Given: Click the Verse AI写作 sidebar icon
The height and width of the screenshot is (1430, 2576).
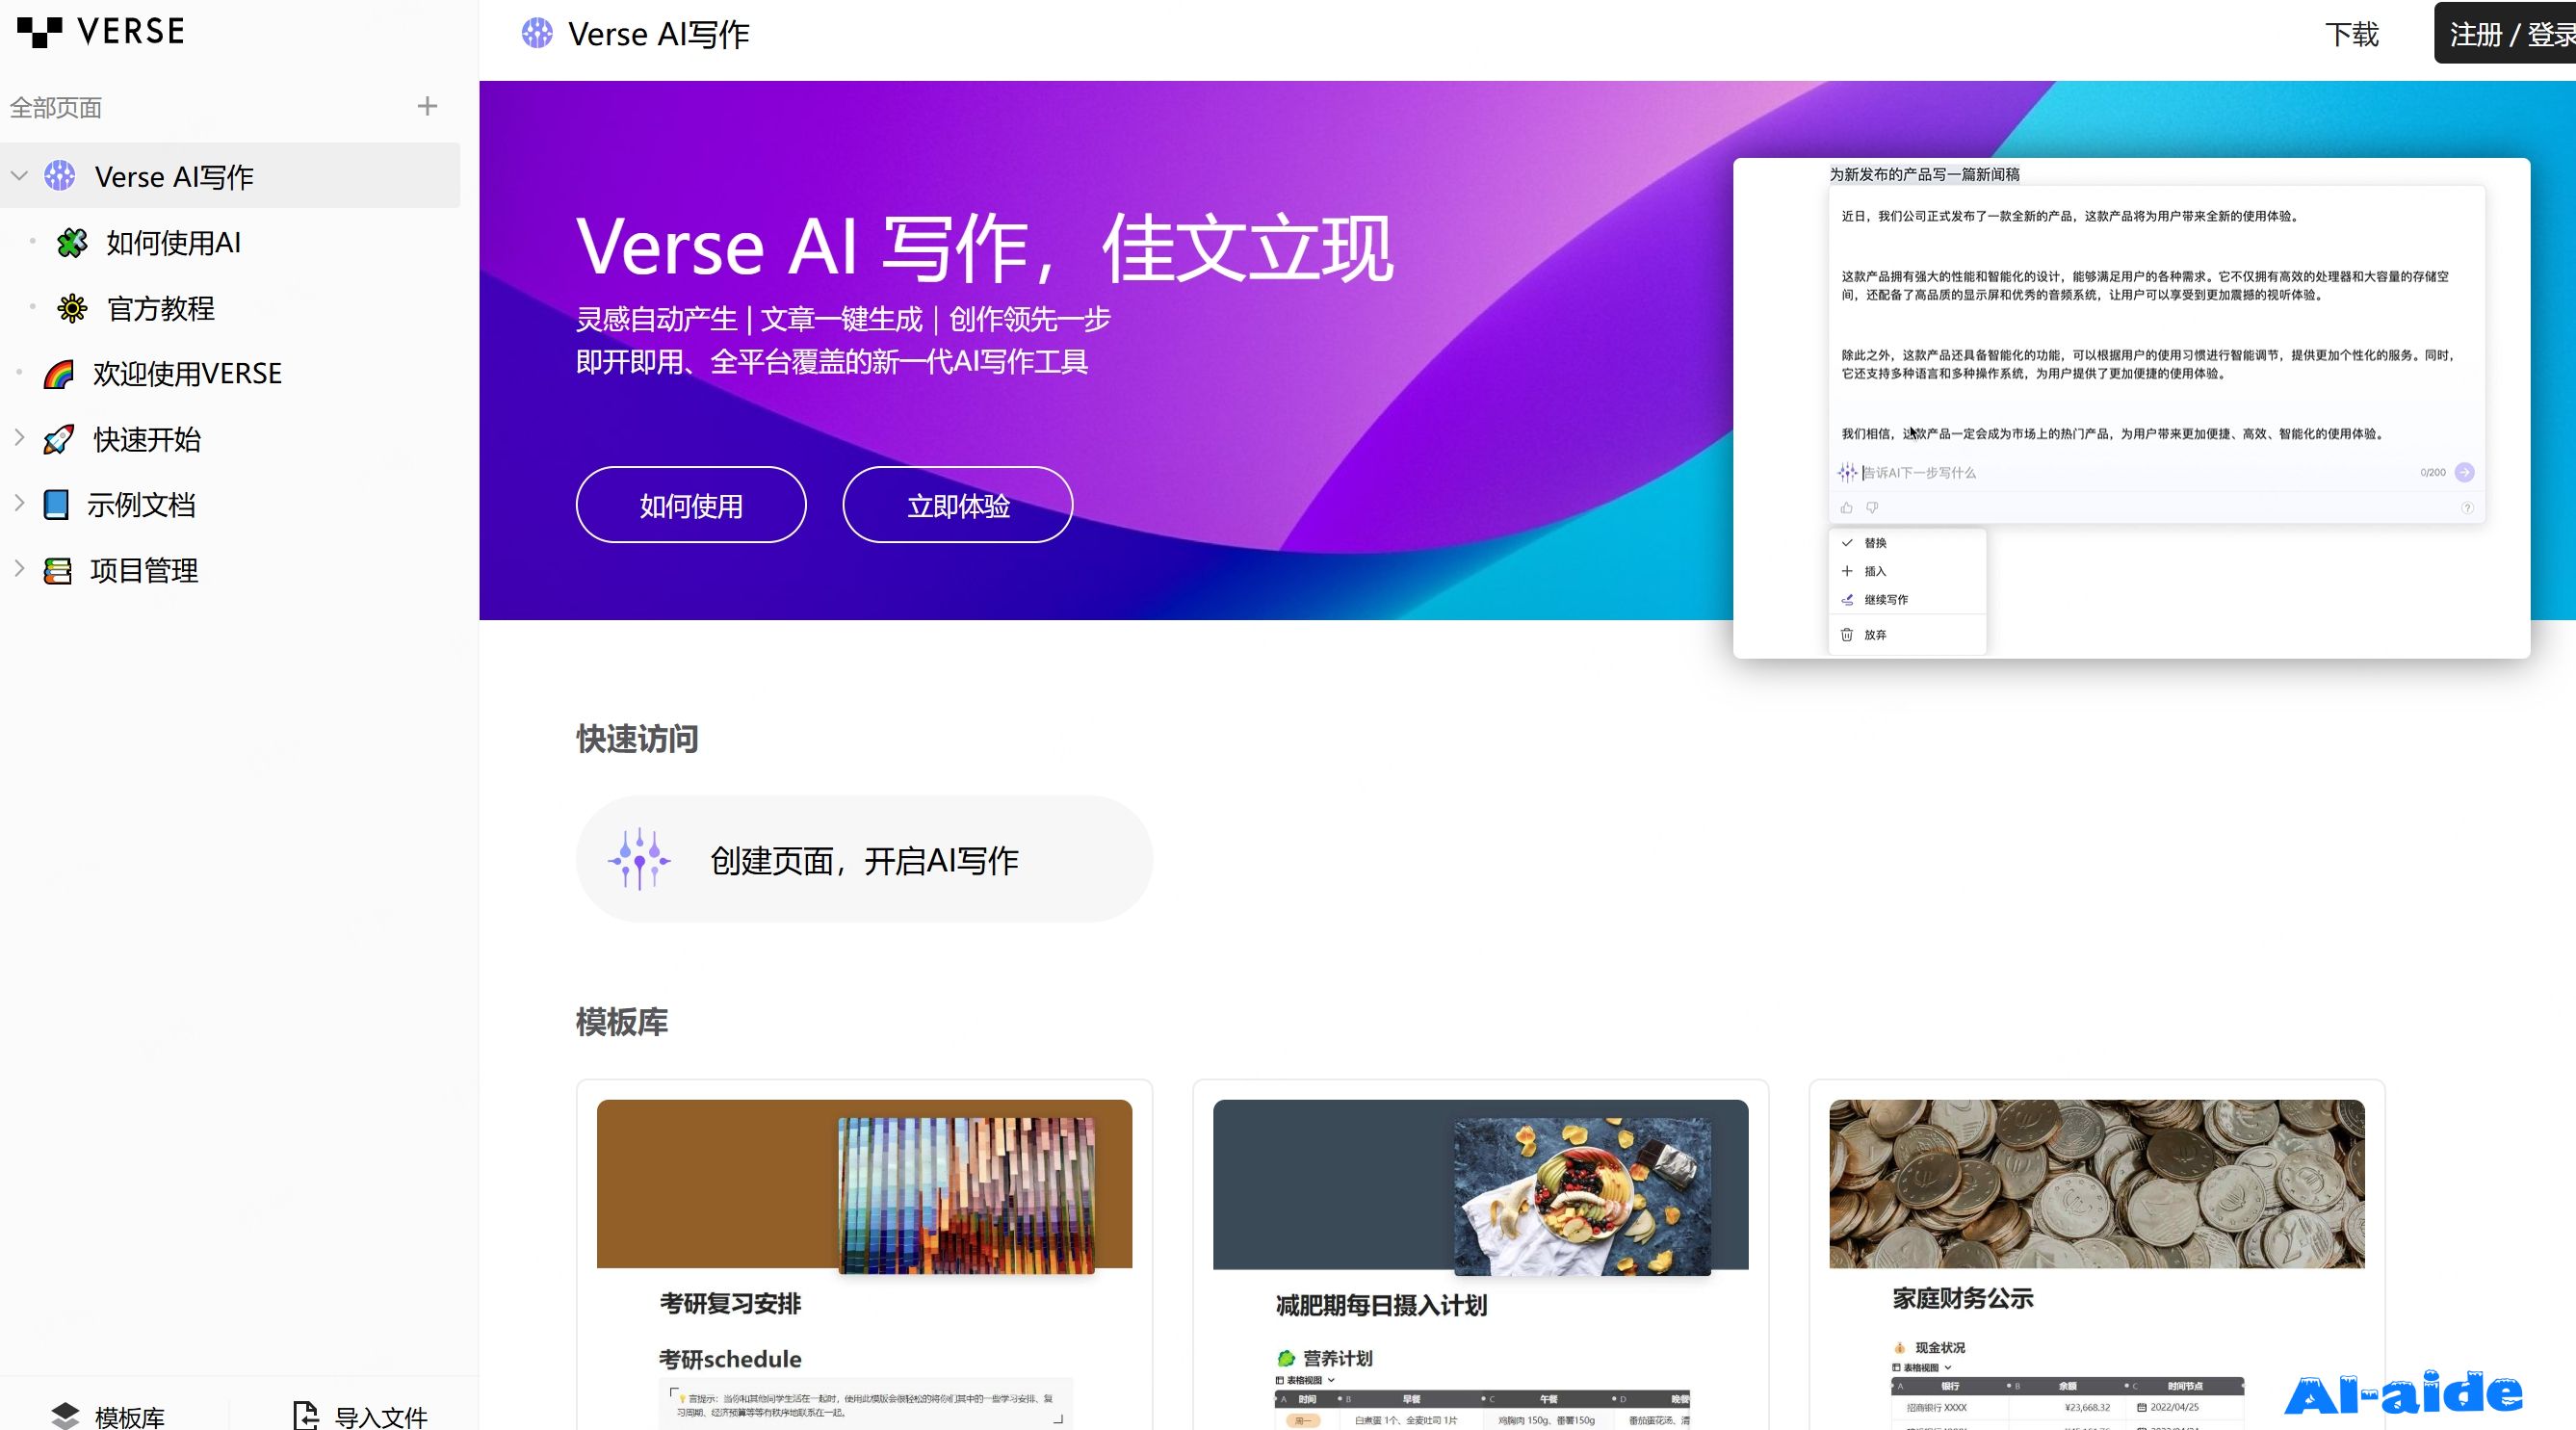Looking at the screenshot, I should click(60, 176).
